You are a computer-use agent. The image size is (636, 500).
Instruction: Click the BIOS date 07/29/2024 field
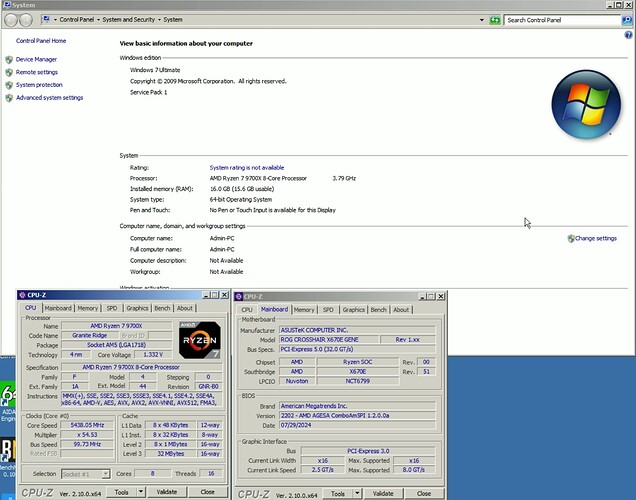click(357, 425)
